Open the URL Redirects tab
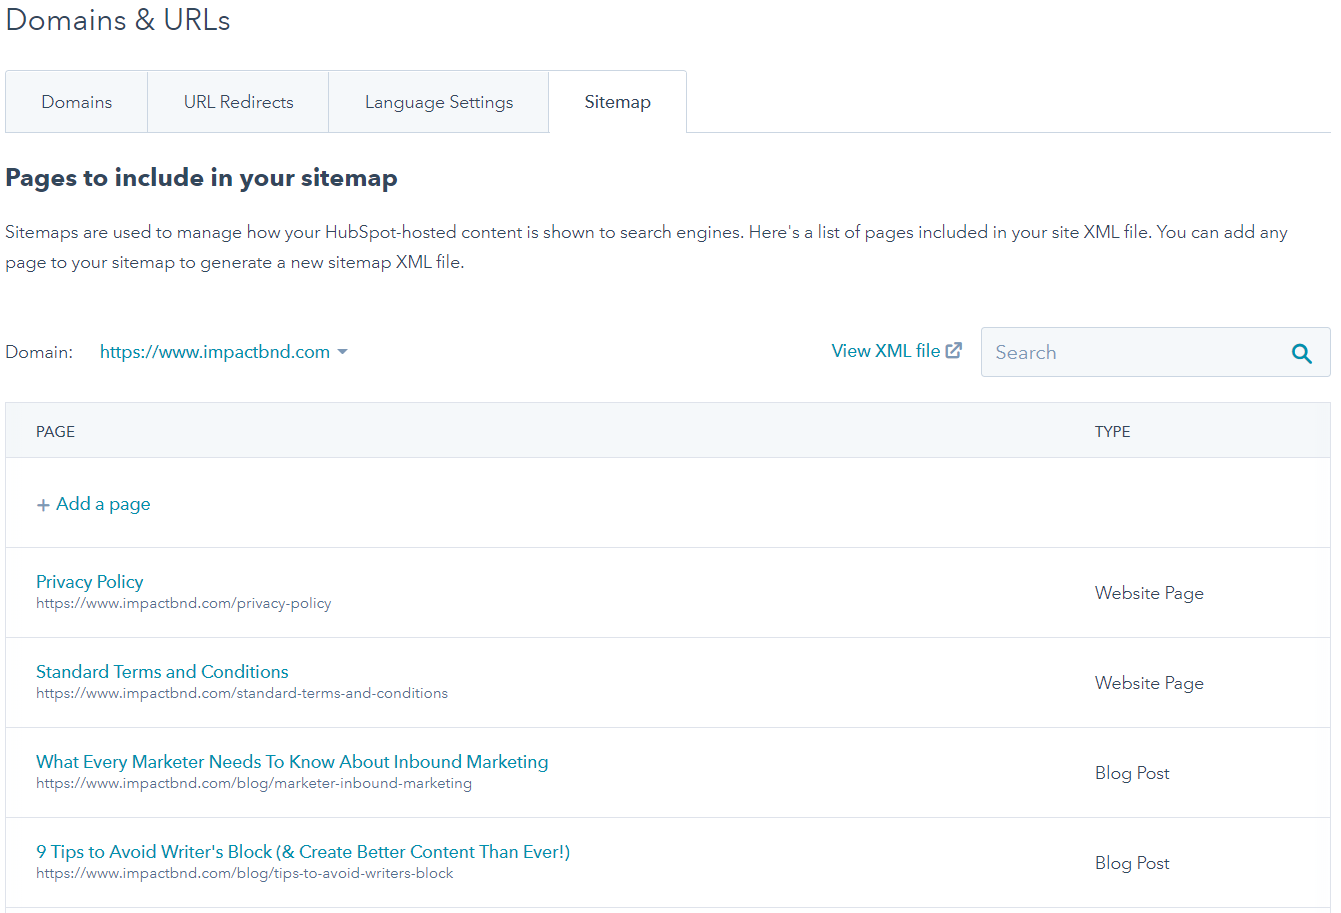1341x913 pixels. pyautogui.click(x=238, y=102)
